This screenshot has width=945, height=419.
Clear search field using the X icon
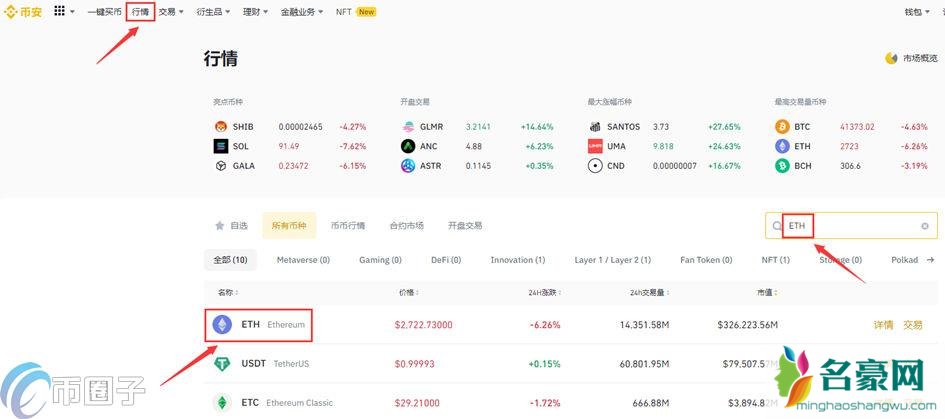click(925, 226)
